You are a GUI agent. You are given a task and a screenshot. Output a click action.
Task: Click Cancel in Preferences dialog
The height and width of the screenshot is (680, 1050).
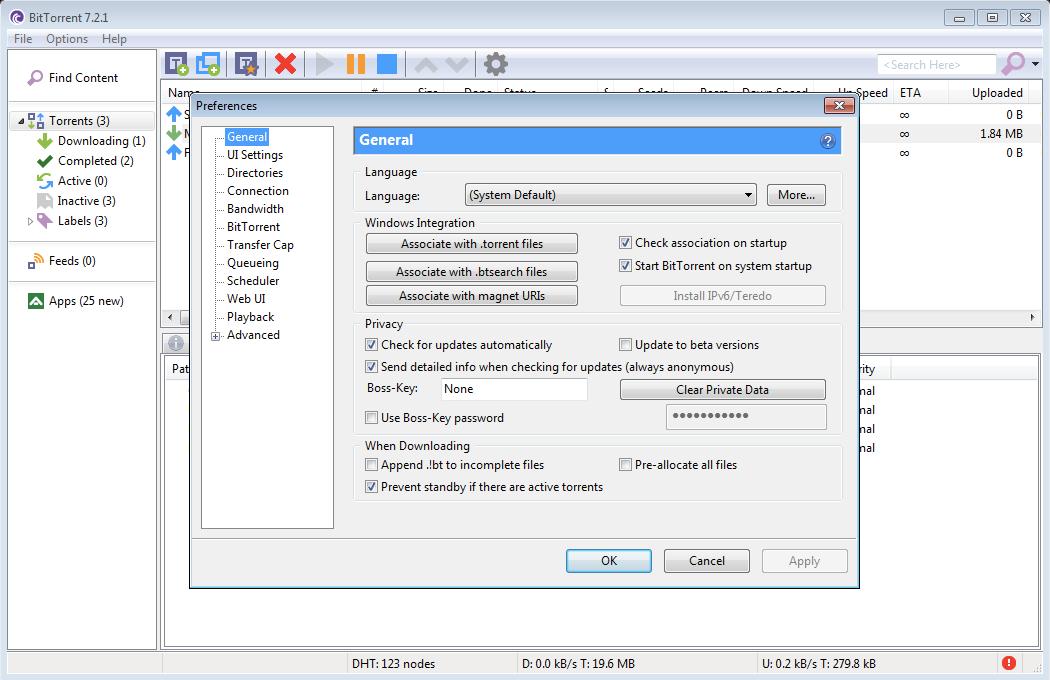coord(706,561)
